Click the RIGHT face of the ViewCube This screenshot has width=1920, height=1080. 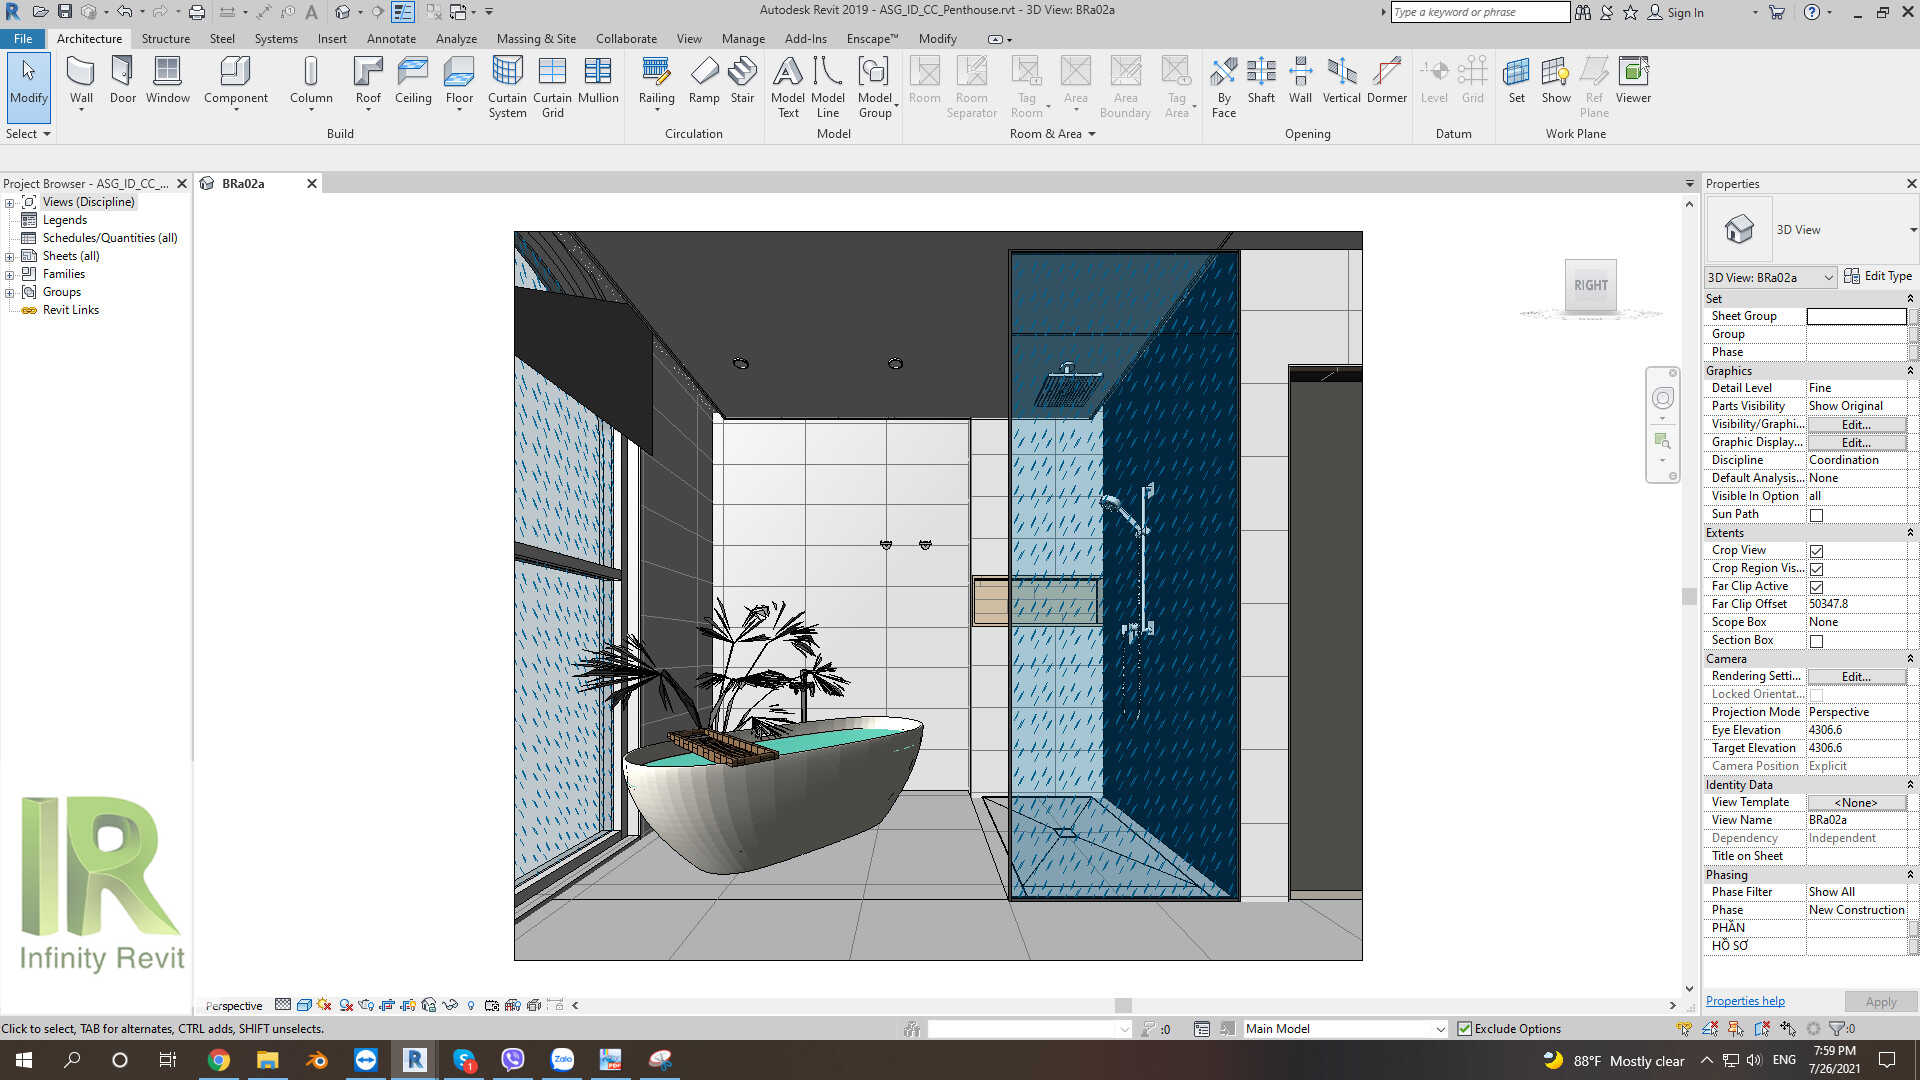pos(1590,285)
